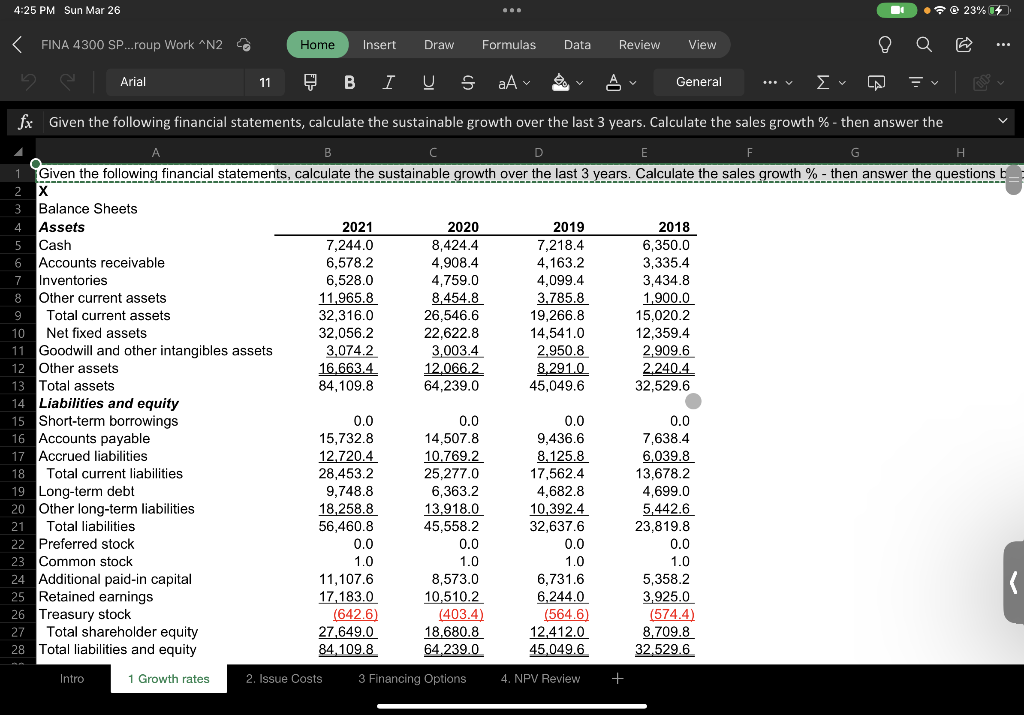Add a new sheet with plus button

617,679
